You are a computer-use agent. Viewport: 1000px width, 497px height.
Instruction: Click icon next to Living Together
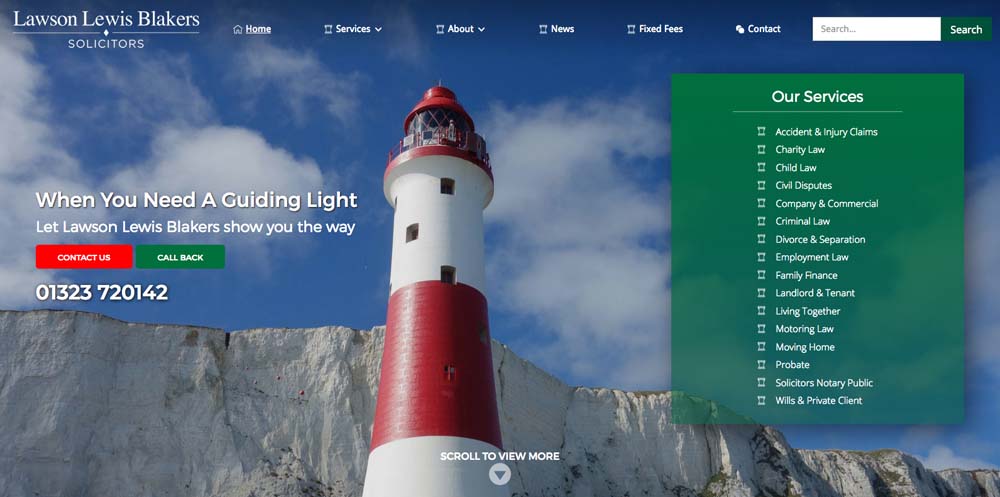(761, 310)
